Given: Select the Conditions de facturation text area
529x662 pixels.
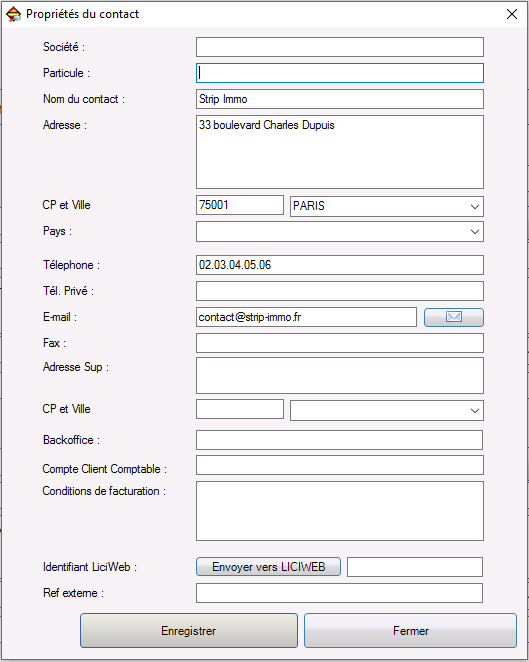Looking at the screenshot, I should click(340, 511).
